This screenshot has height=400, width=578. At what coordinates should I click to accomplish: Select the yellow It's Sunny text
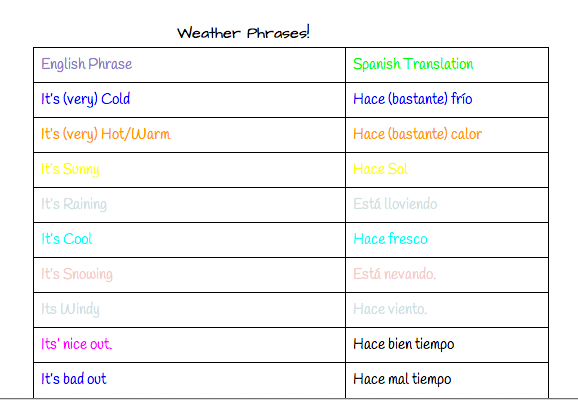[70, 169]
